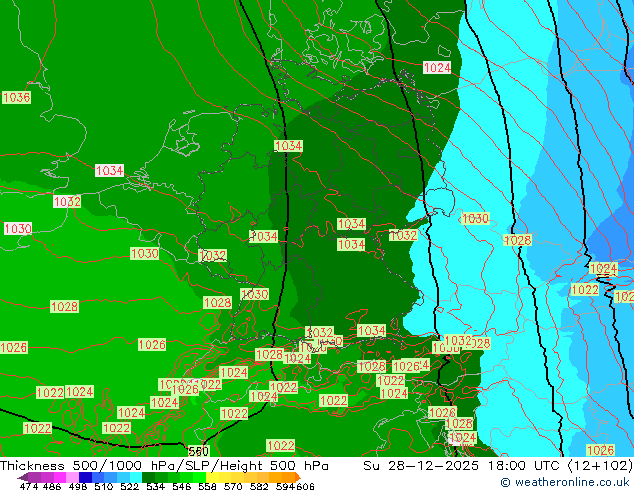The width and height of the screenshot is (634, 490).
Task: Pick the darkest green swatch above 534
Action: 148,477
